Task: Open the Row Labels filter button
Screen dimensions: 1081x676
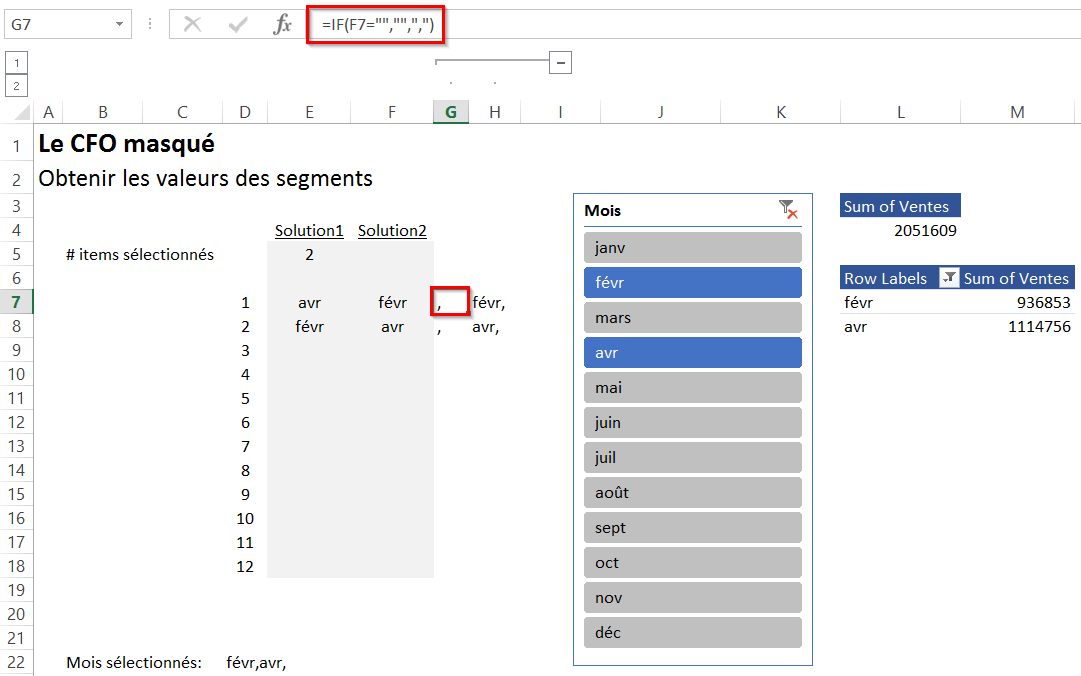Action: tap(949, 278)
